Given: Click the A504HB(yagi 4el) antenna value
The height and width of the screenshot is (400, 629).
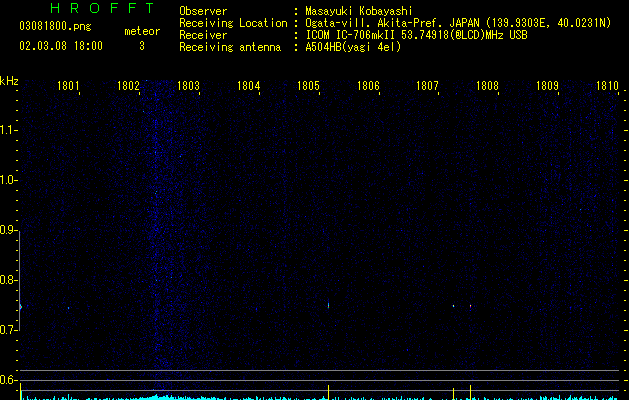Looking at the screenshot, I should click(x=353, y=47).
